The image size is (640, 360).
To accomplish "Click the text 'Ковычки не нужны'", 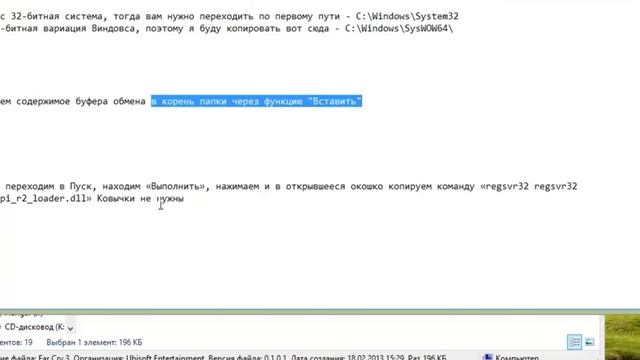I will click(140, 199).
